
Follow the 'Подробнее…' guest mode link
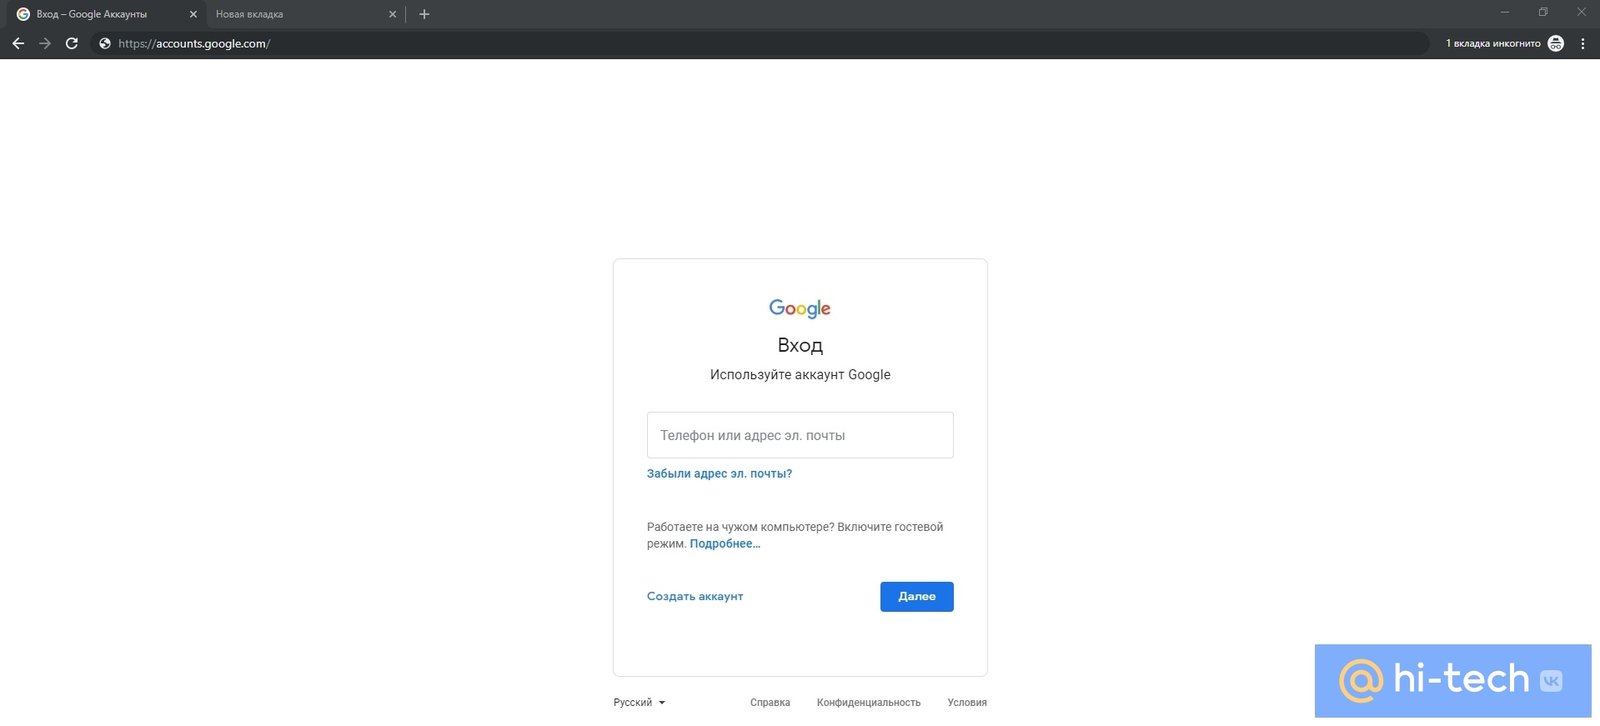click(x=725, y=544)
